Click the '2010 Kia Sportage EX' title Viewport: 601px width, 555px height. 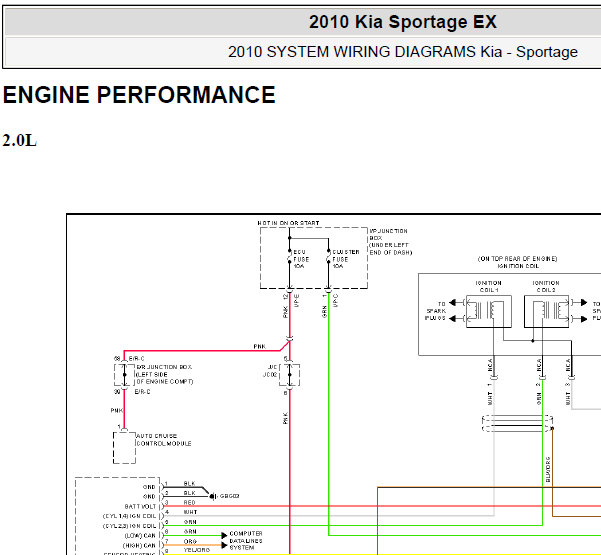[402, 22]
